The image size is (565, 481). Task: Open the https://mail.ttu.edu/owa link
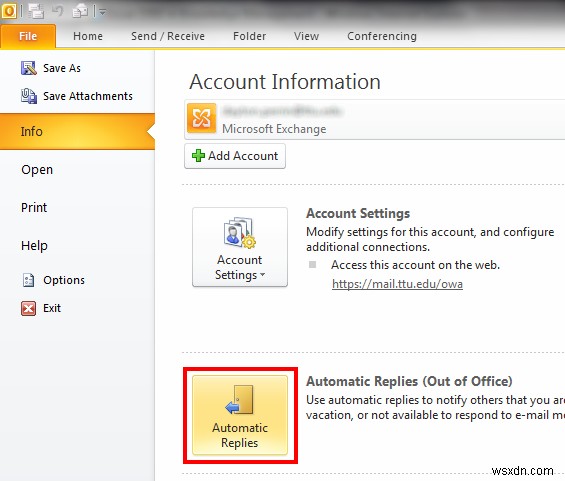tap(397, 284)
